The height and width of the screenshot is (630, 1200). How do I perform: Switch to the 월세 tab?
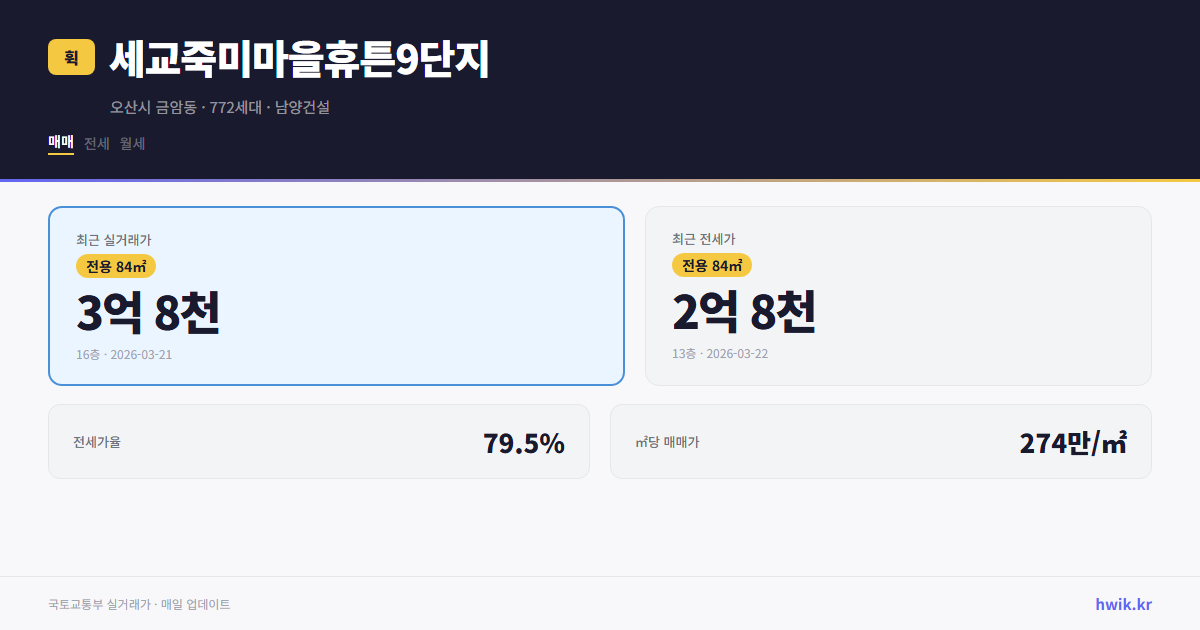pyautogui.click(x=131, y=143)
